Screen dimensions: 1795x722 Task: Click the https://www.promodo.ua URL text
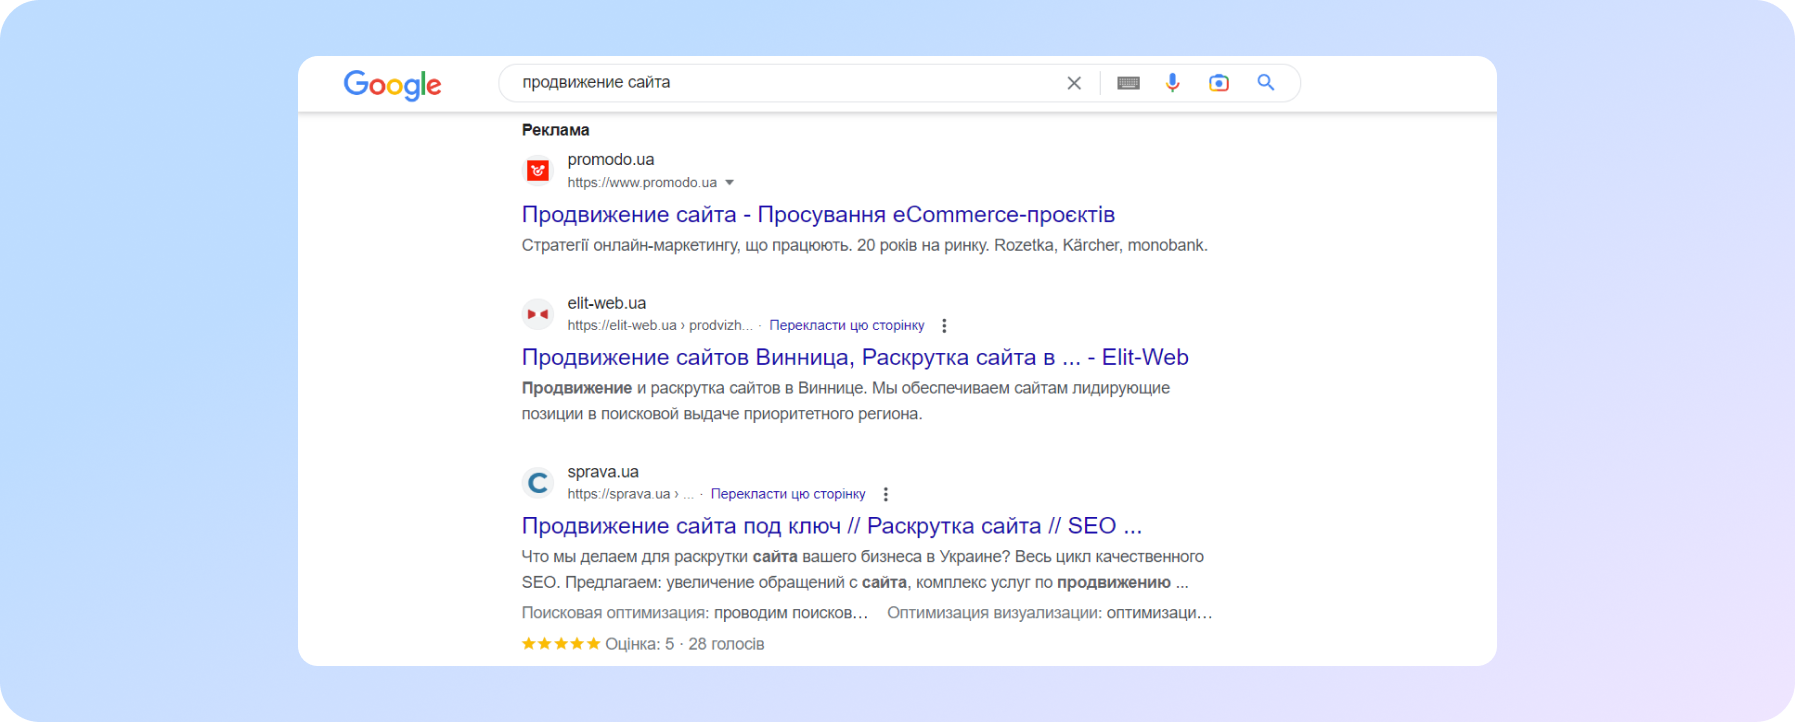pos(642,183)
